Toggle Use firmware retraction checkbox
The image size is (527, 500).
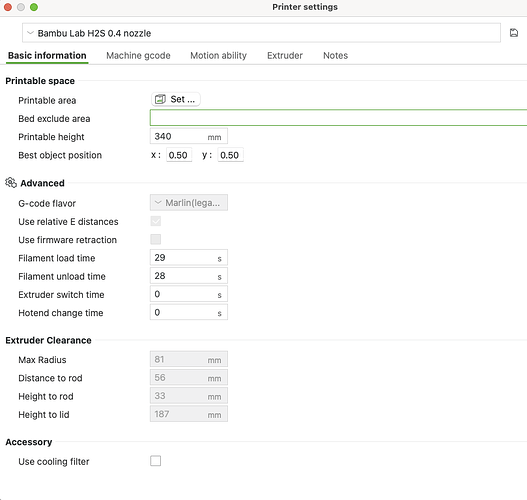point(155,239)
